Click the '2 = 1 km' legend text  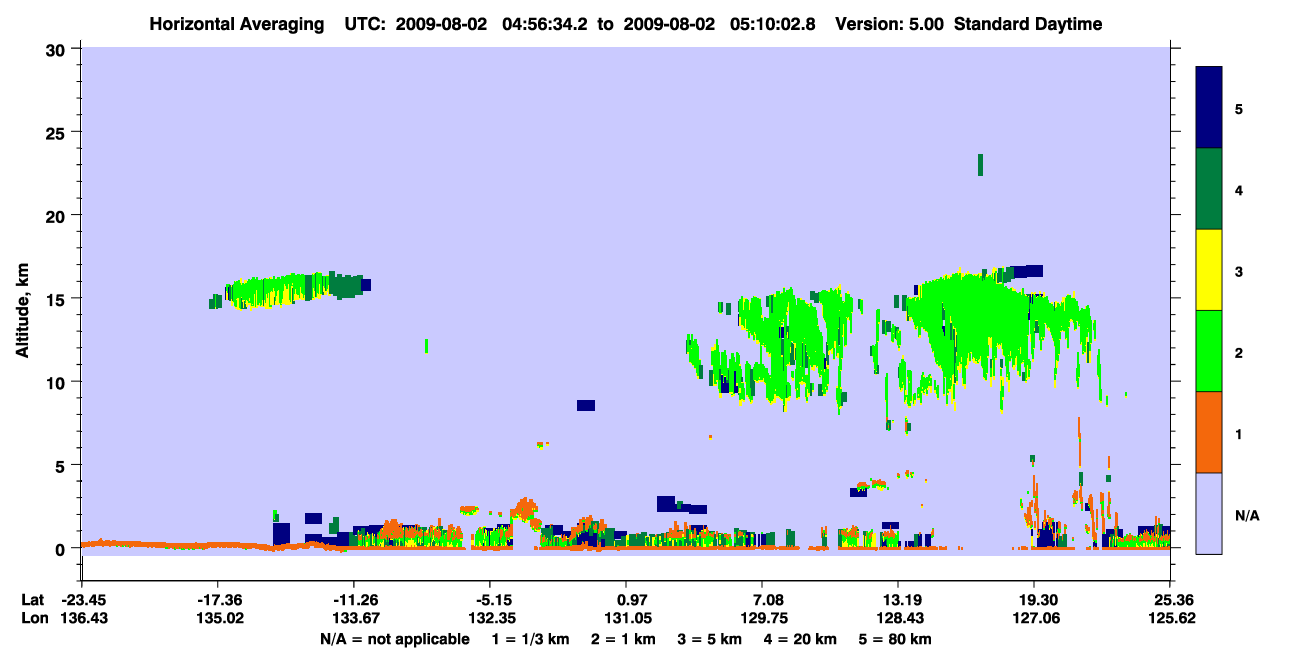pyautogui.click(x=625, y=639)
